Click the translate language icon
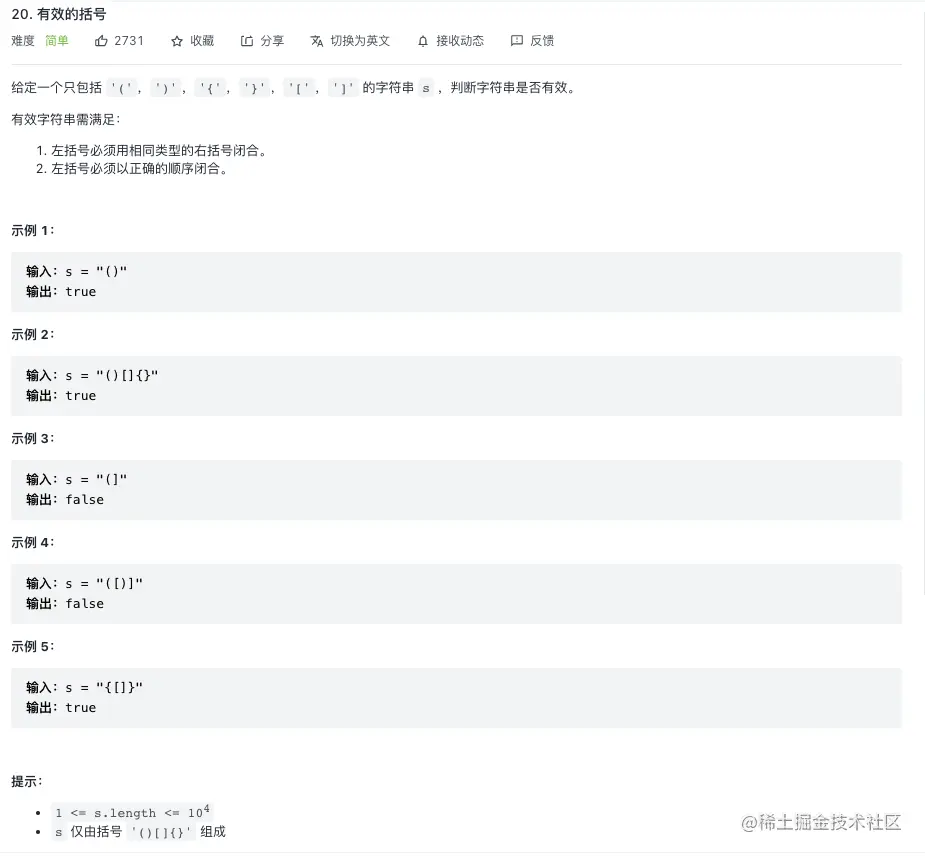This screenshot has height=856, width=925. (317, 41)
